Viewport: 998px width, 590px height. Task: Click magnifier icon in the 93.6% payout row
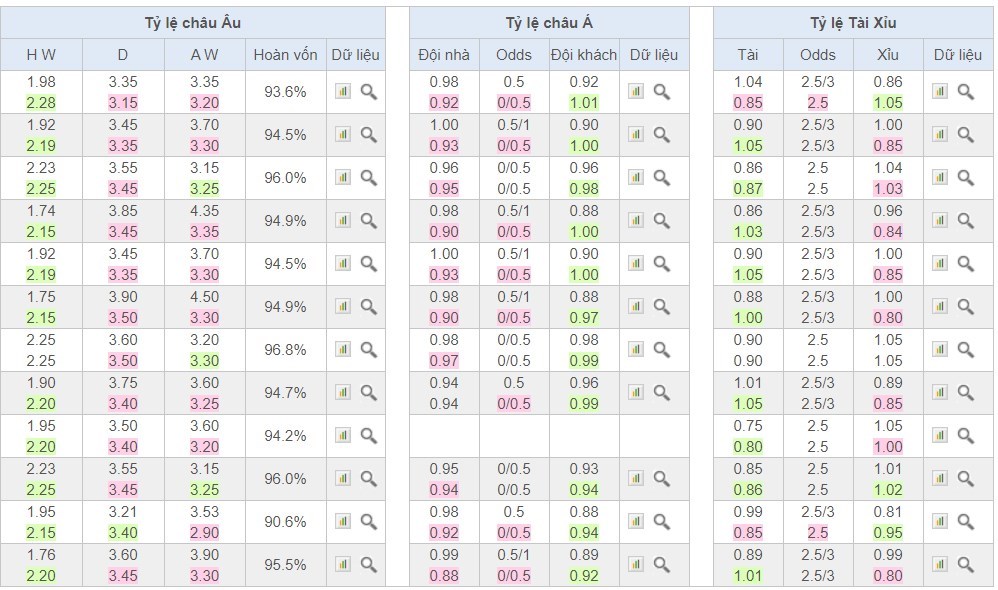click(x=369, y=92)
